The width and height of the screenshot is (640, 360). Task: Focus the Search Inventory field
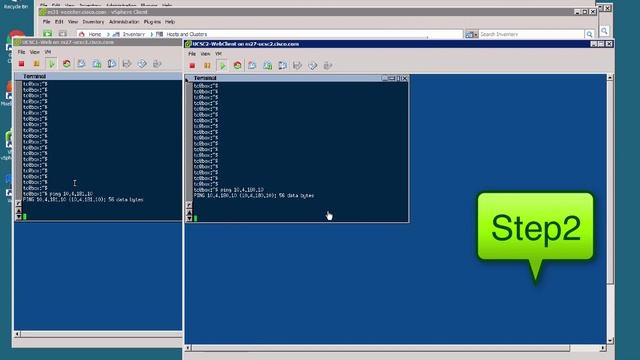click(x=532, y=34)
